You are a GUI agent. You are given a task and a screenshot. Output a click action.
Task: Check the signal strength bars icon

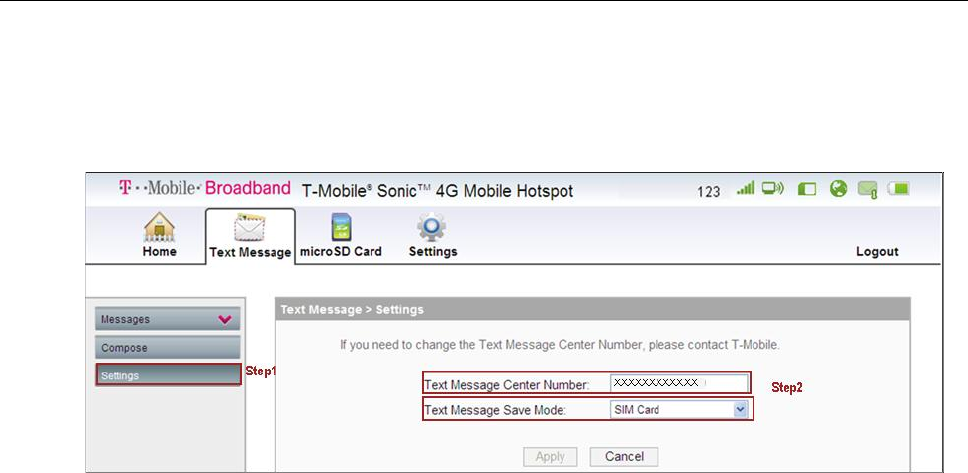pyautogui.click(x=746, y=188)
